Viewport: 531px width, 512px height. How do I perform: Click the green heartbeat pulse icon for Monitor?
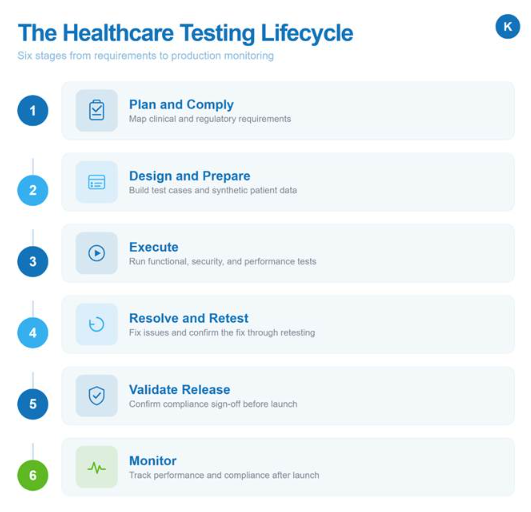click(x=97, y=467)
